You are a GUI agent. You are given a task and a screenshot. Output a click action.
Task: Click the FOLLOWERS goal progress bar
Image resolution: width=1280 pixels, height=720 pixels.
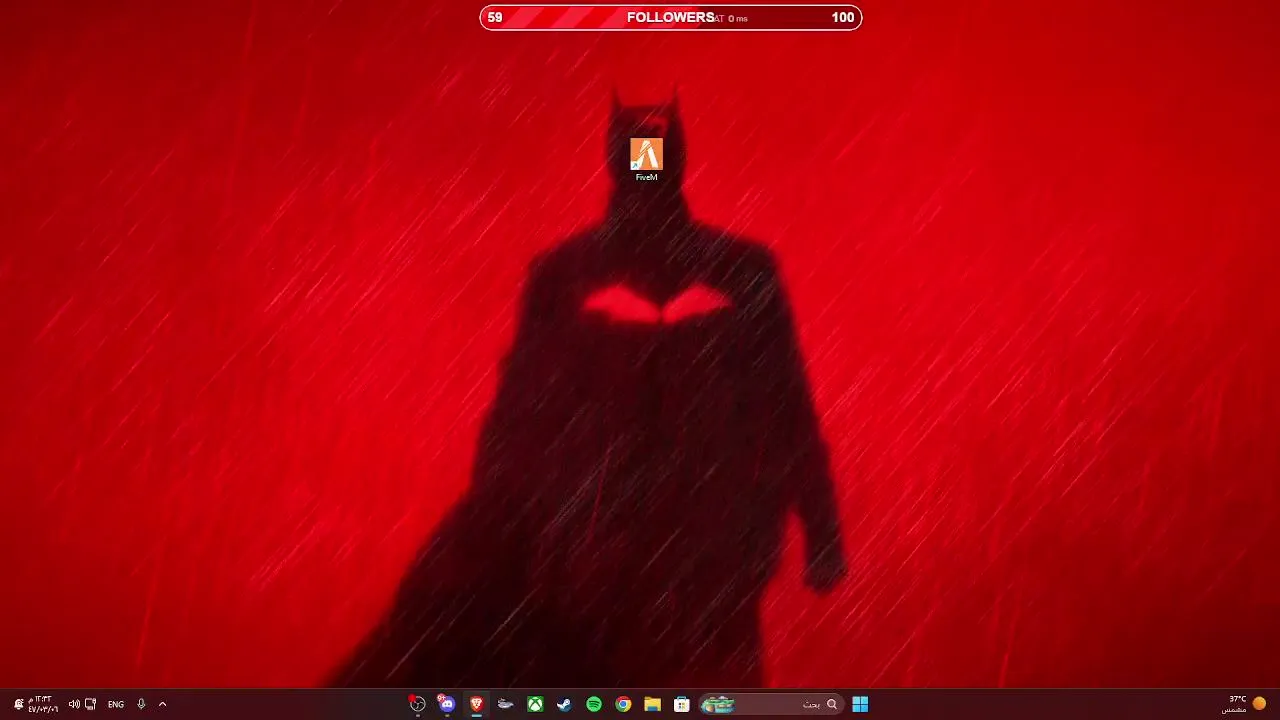click(671, 17)
